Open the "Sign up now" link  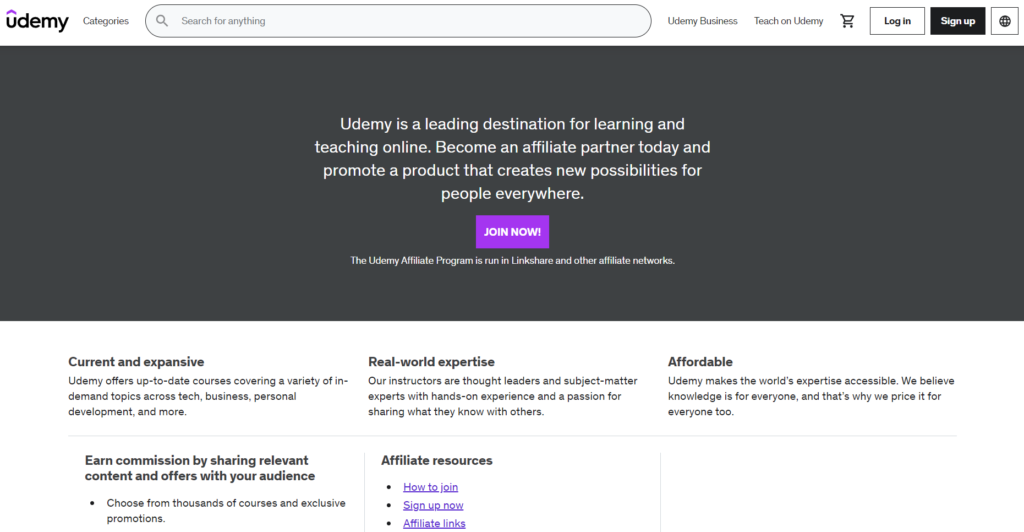click(x=433, y=505)
